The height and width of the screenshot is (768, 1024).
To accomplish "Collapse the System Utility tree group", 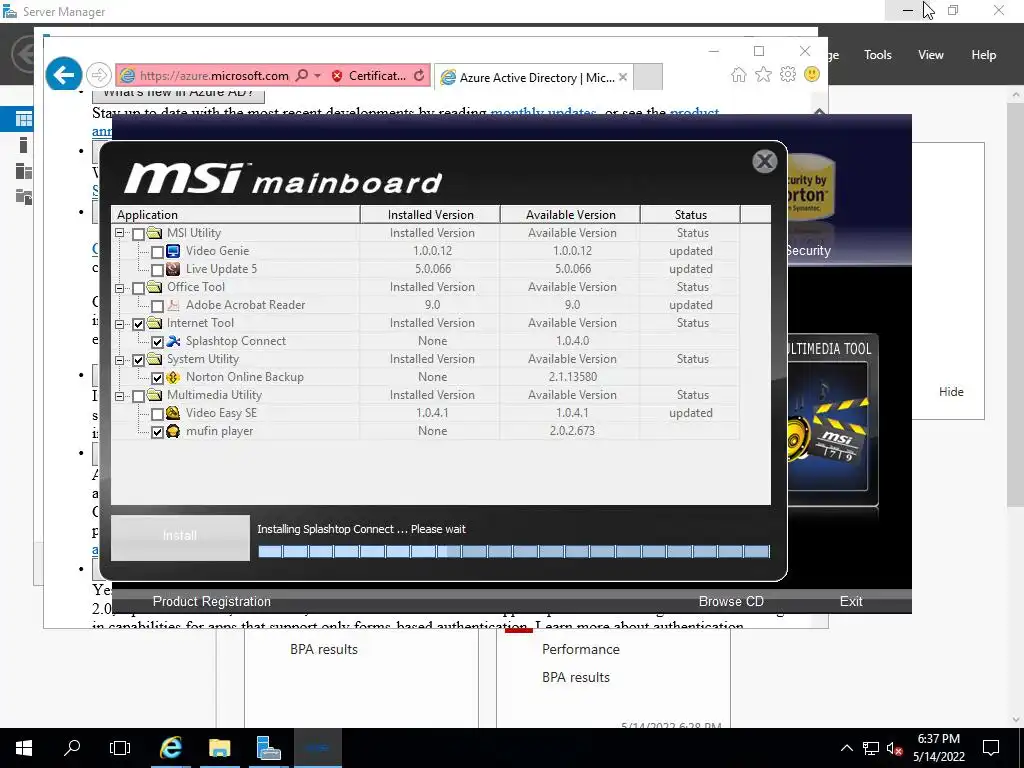I will tap(120, 360).
